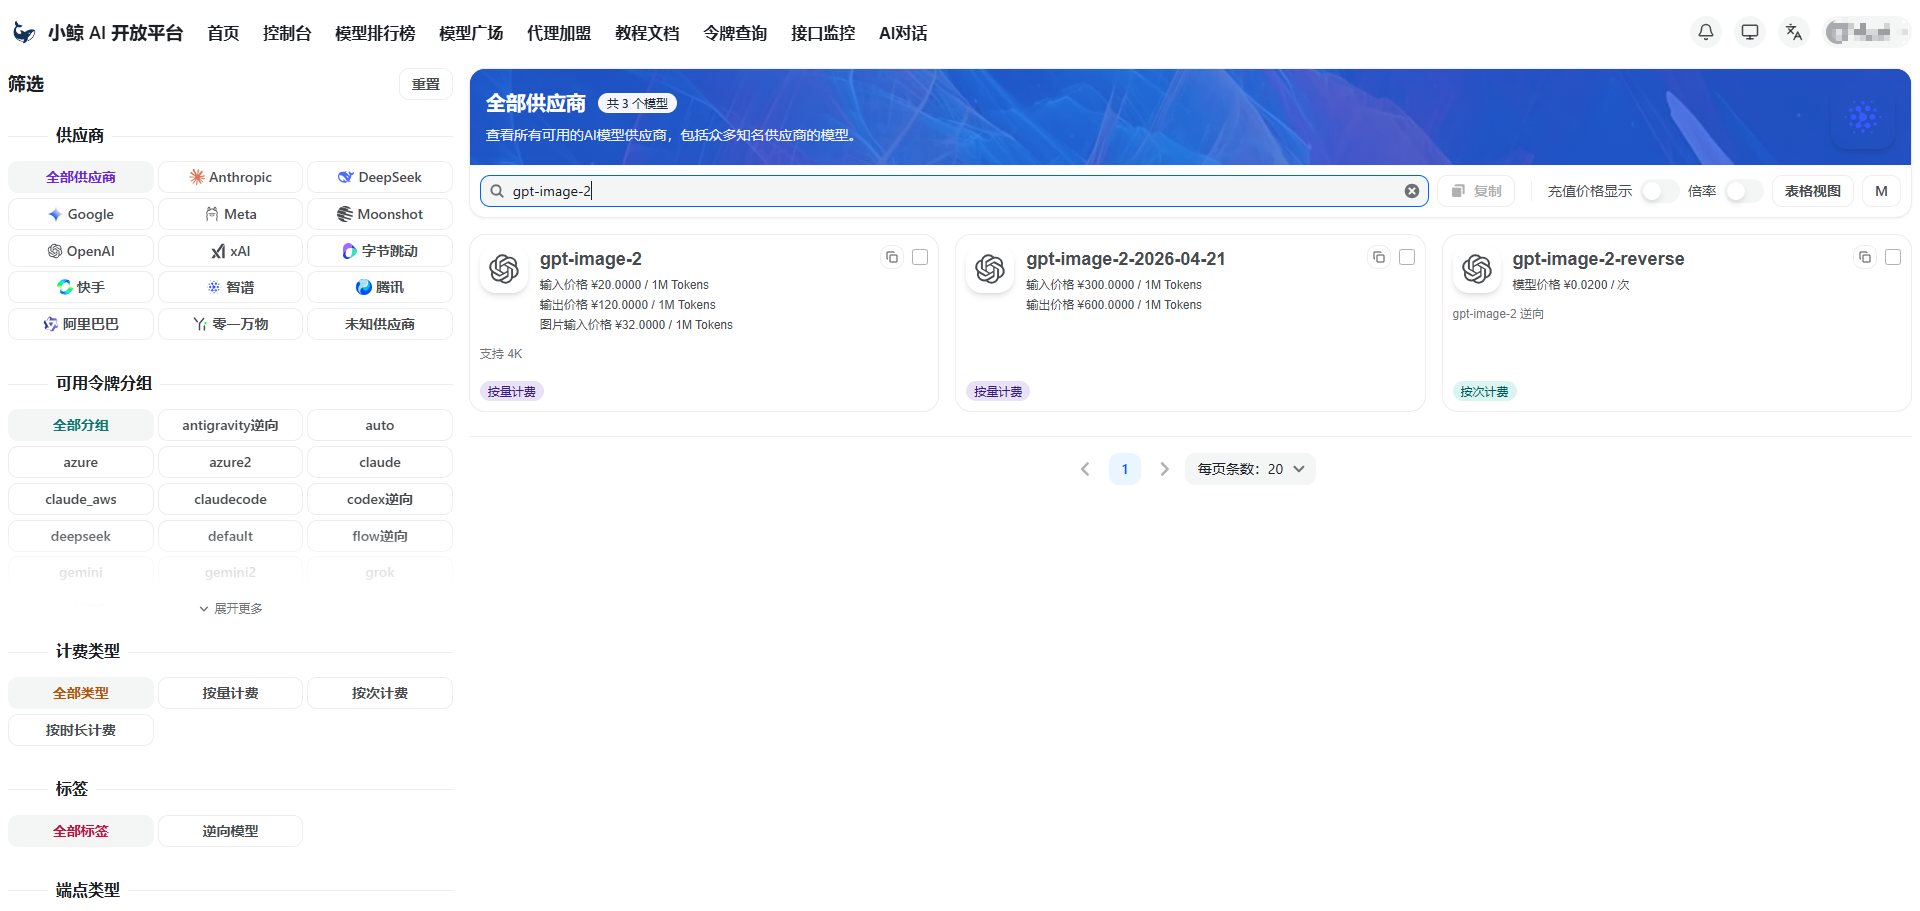Open 控制台 in top navigation

click(x=287, y=33)
